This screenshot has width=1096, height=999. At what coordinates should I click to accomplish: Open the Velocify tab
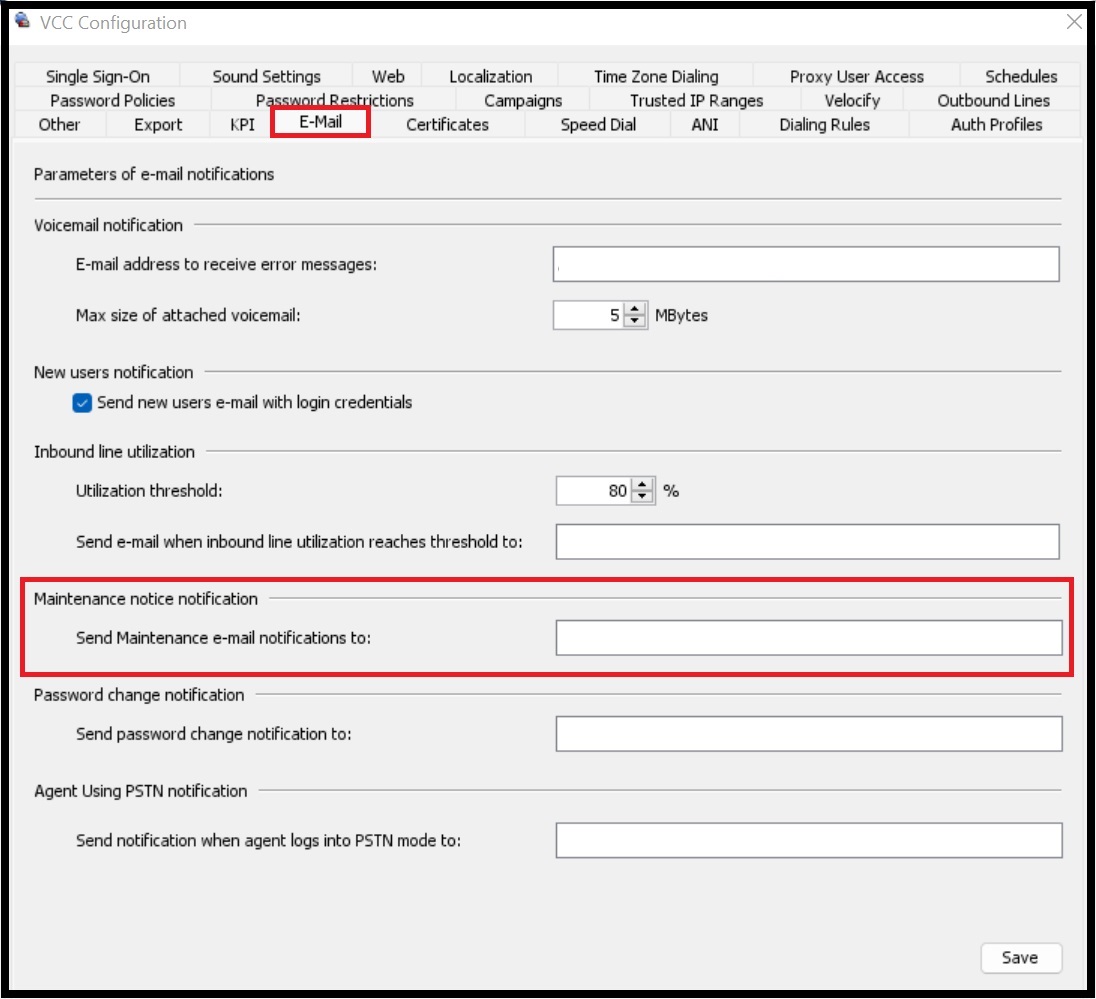(x=852, y=100)
